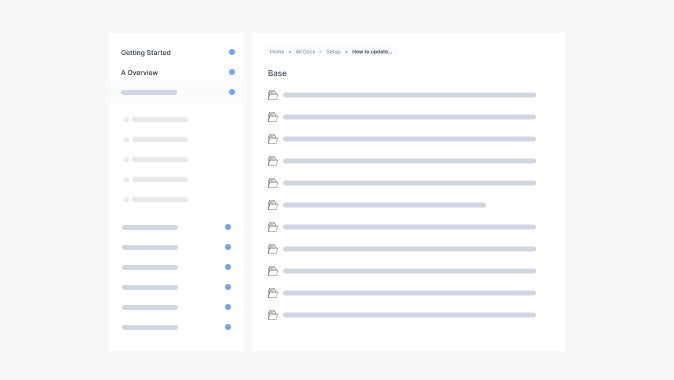Click the first folder icon under Base
The width and height of the screenshot is (674, 380).
[x=273, y=95]
